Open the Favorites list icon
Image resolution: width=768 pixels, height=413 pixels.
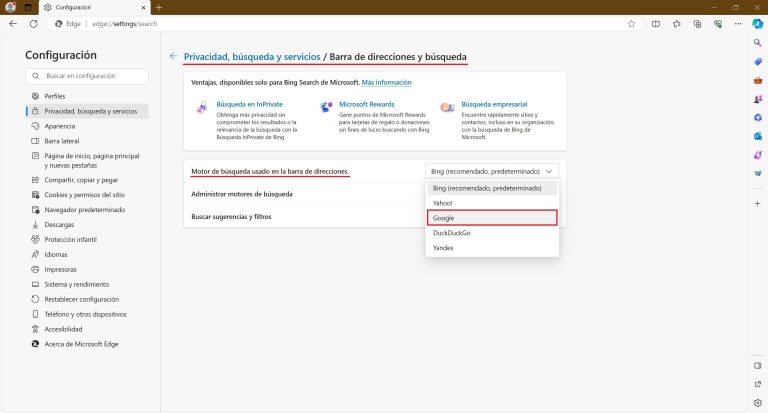pos(676,24)
